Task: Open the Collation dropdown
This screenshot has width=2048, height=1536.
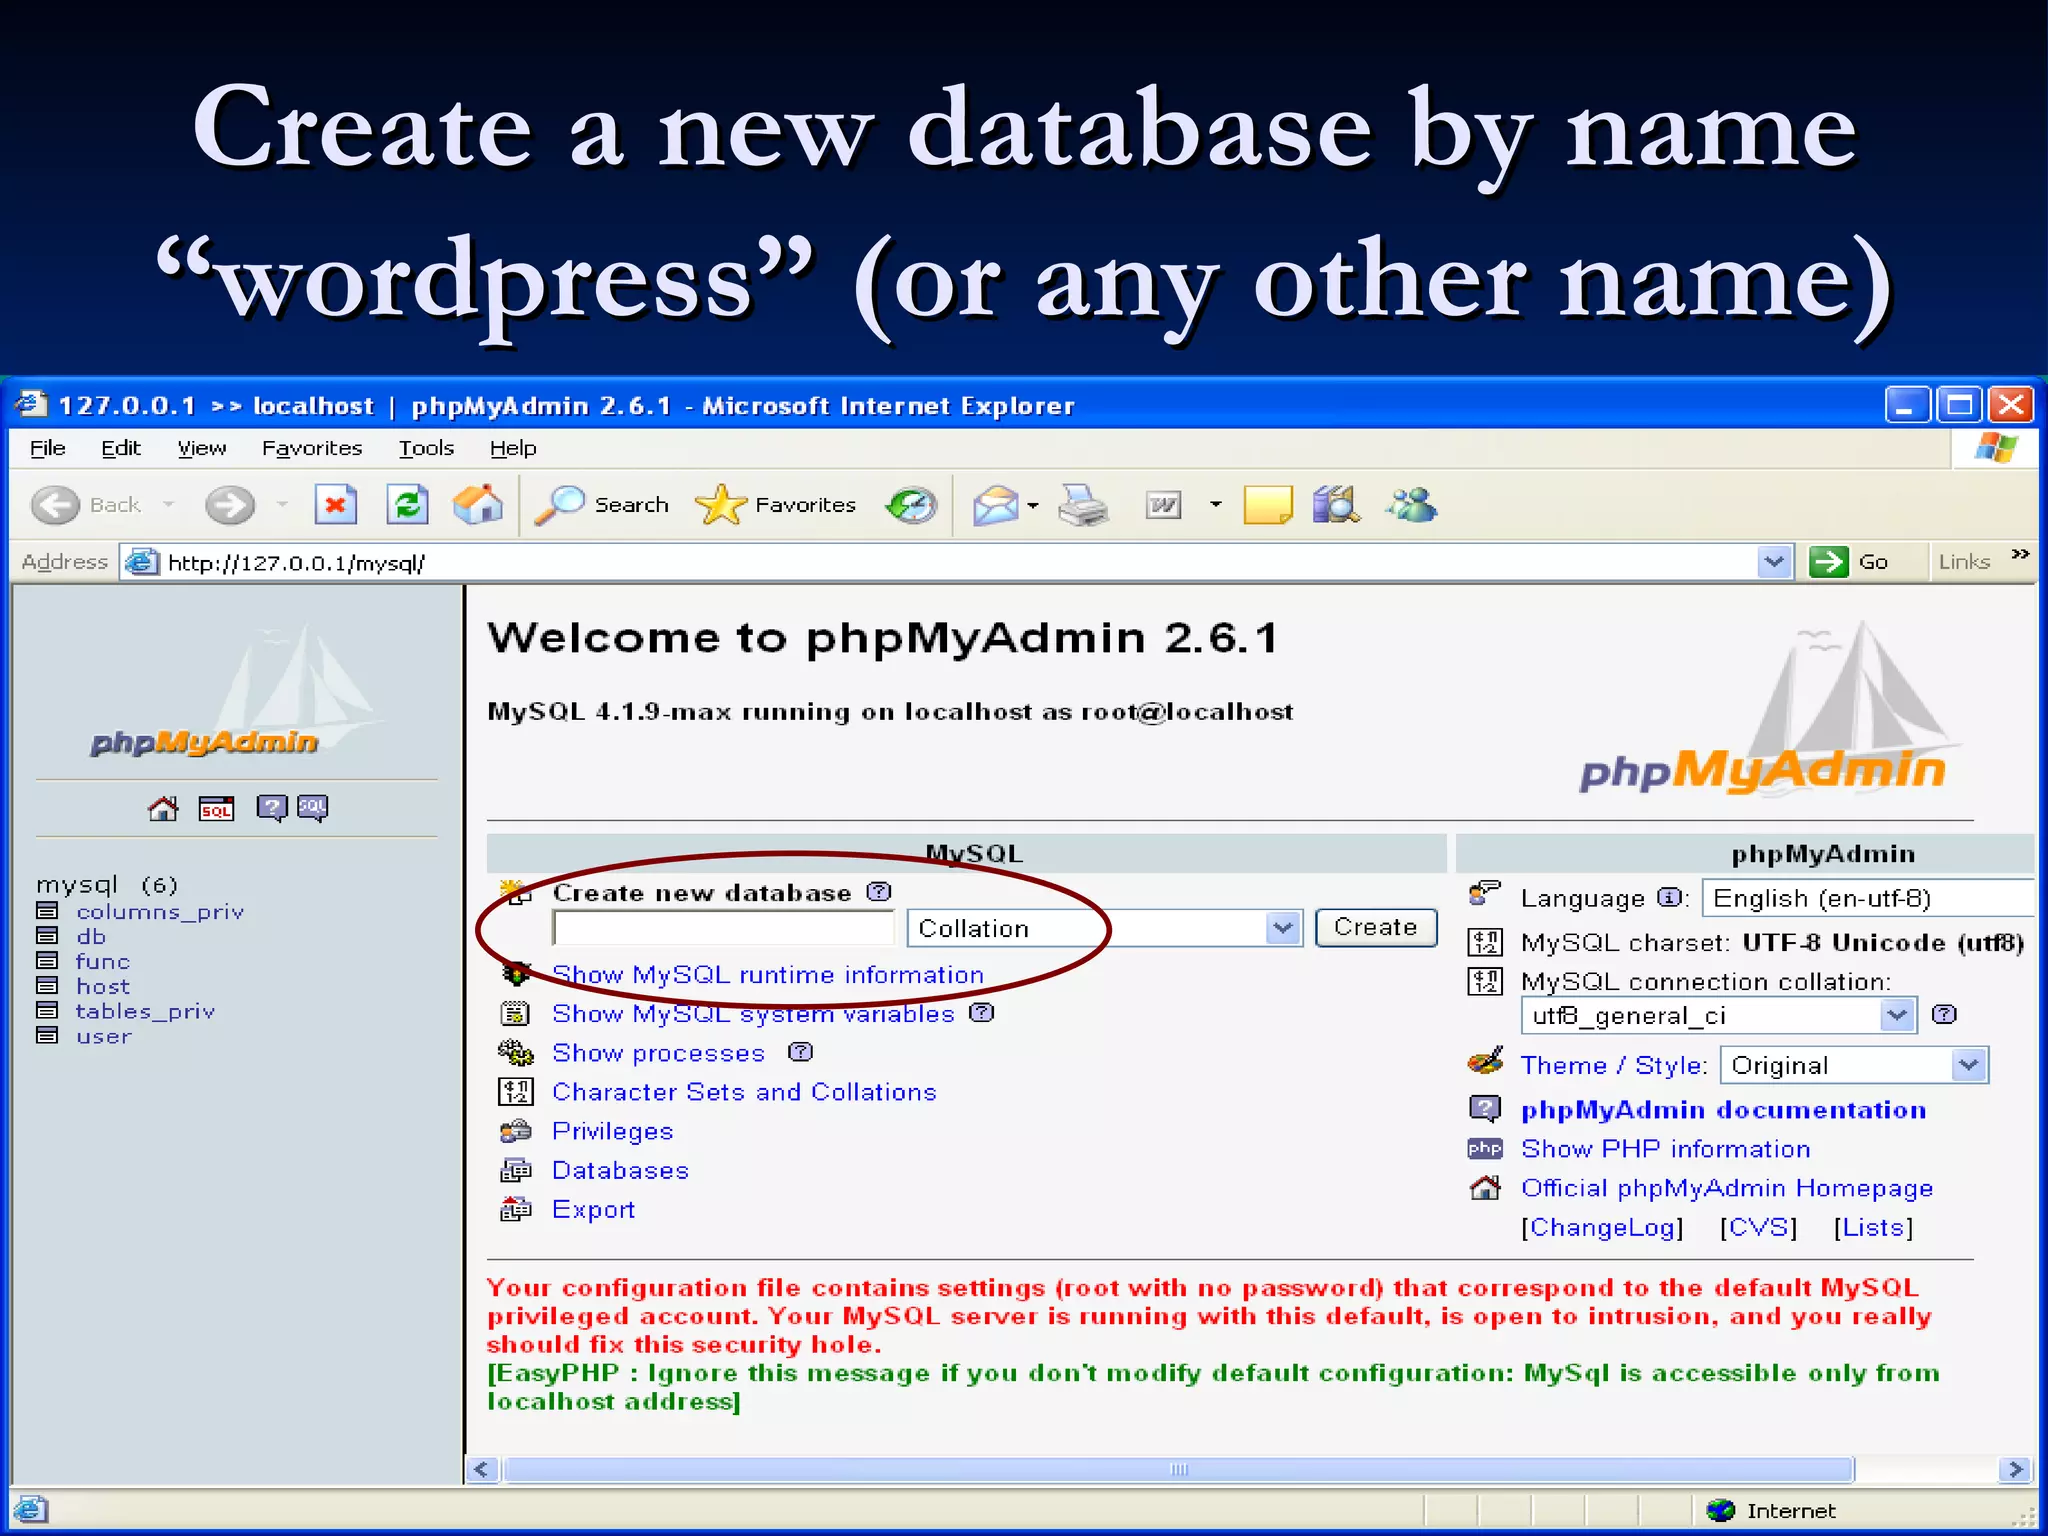Action: pyautogui.click(x=1105, y=928)
